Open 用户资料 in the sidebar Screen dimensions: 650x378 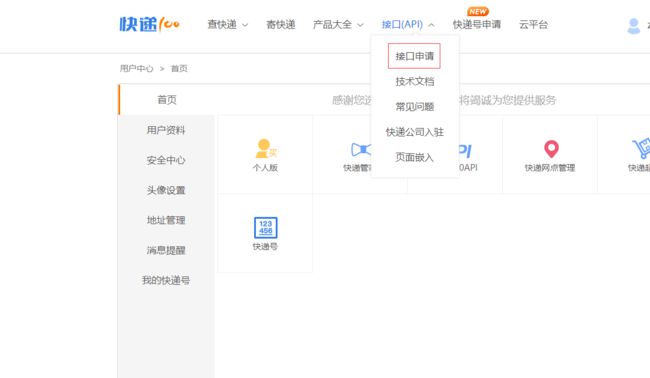pyautogui.click(x=166, y=130)
